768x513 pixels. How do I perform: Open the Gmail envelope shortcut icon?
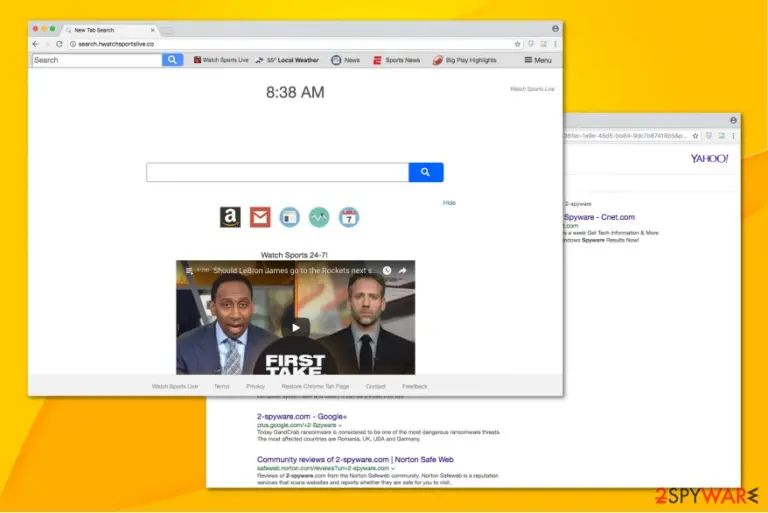[x=260, y=217]
